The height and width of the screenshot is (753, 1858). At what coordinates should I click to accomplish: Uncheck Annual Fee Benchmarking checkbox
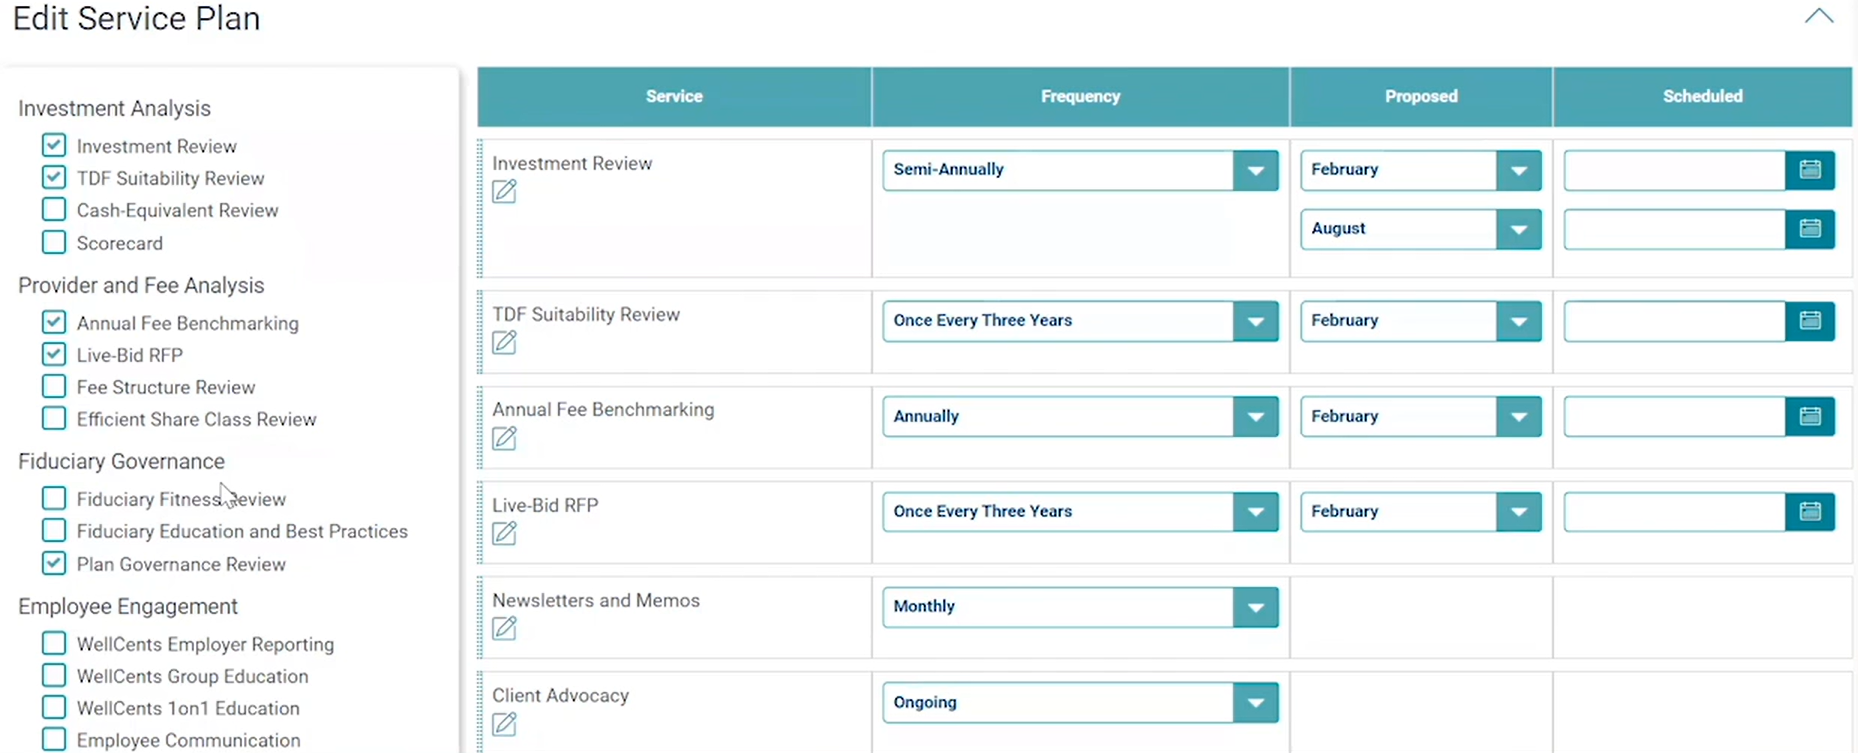click(54, 322)
